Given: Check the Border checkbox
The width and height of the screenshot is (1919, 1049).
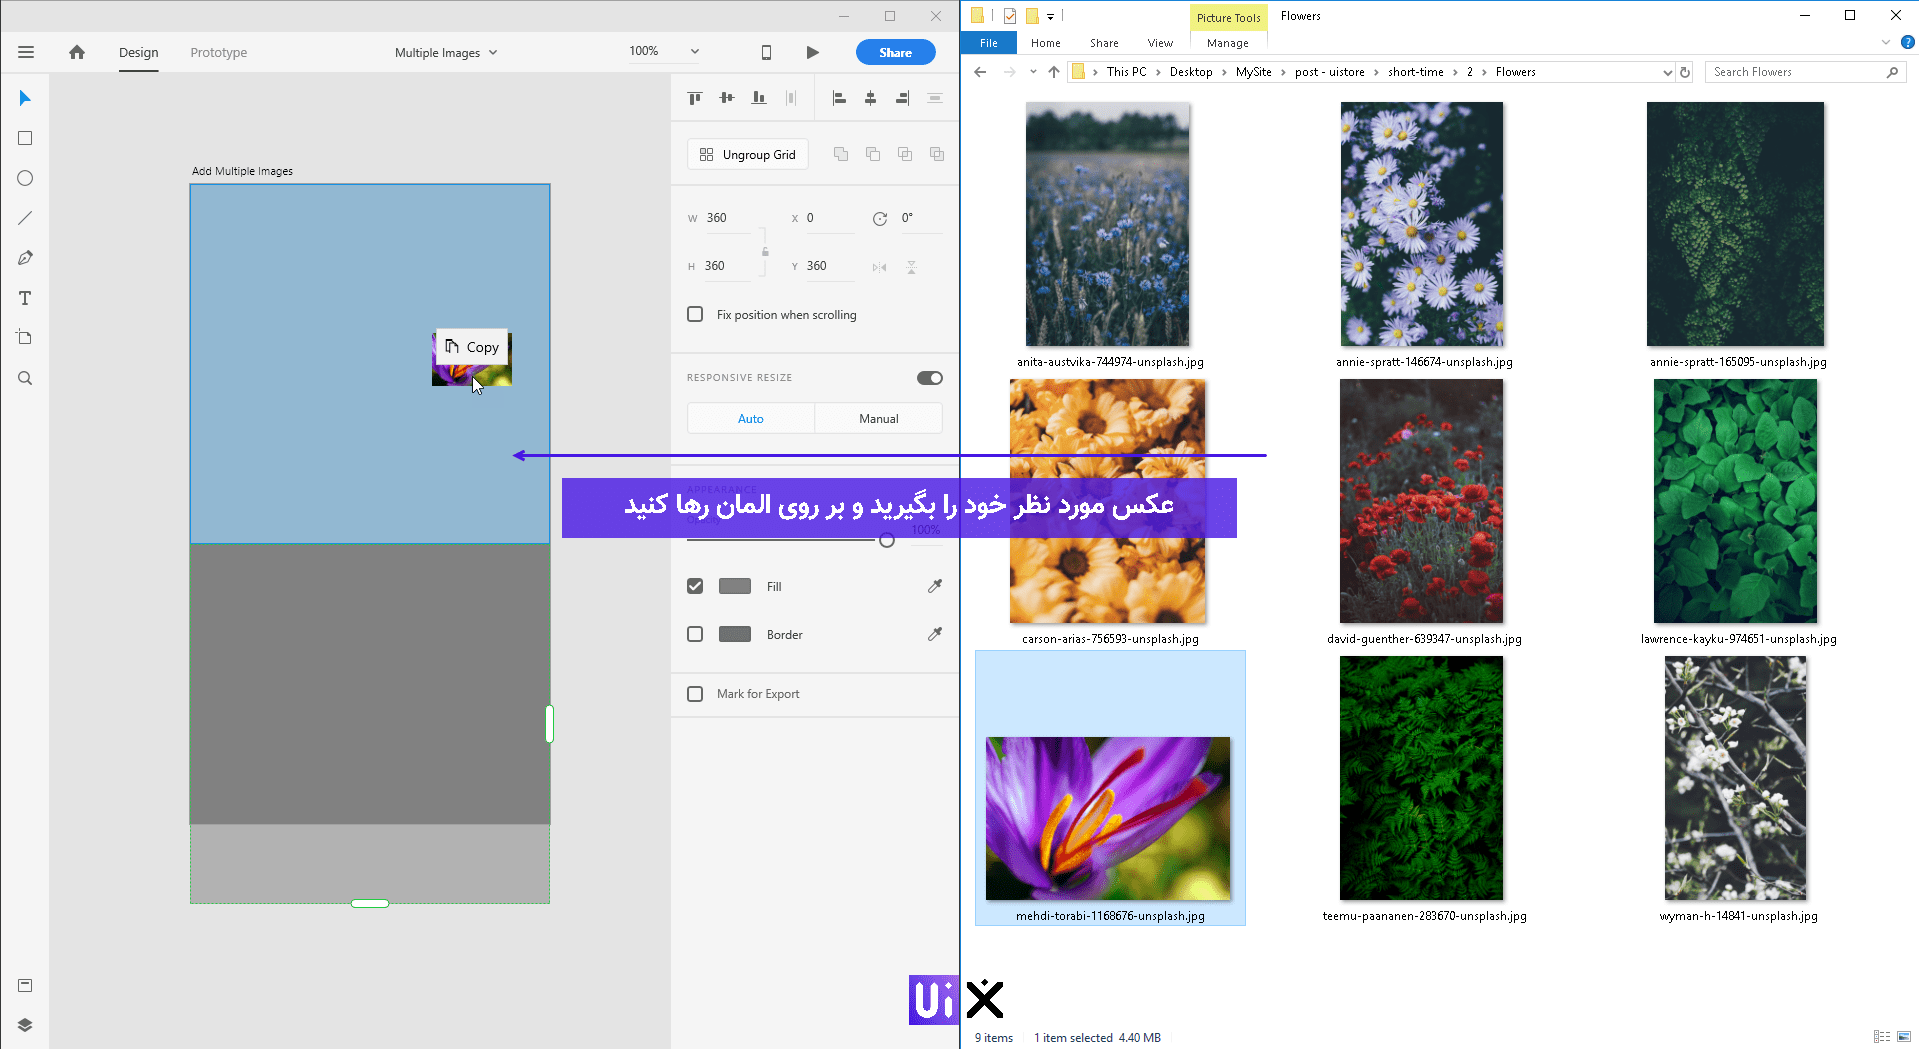Looking at the screenshot, I should pyautogui.click(x=695, y=634).
